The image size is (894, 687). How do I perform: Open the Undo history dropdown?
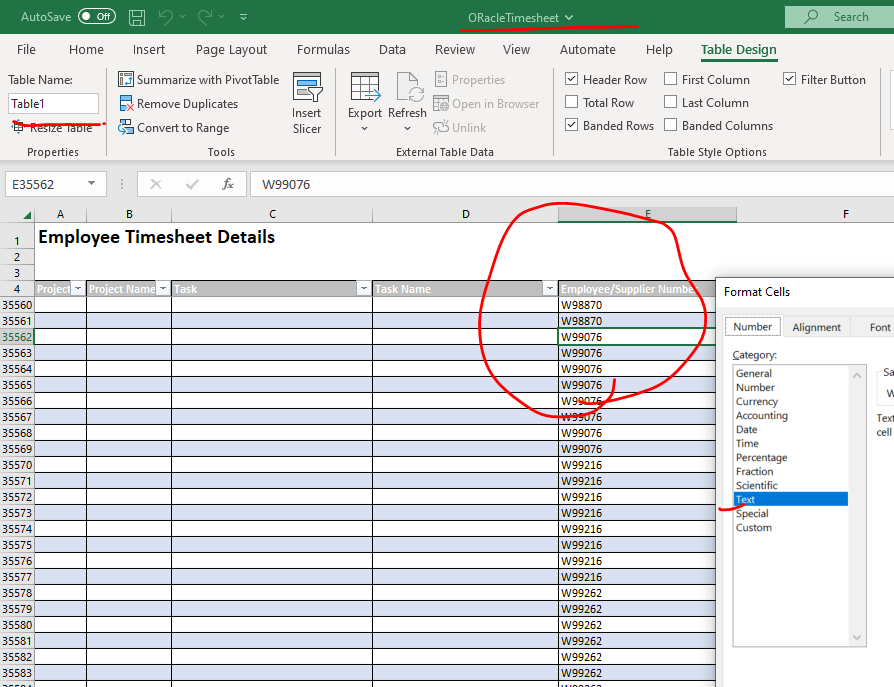(182, 17)
